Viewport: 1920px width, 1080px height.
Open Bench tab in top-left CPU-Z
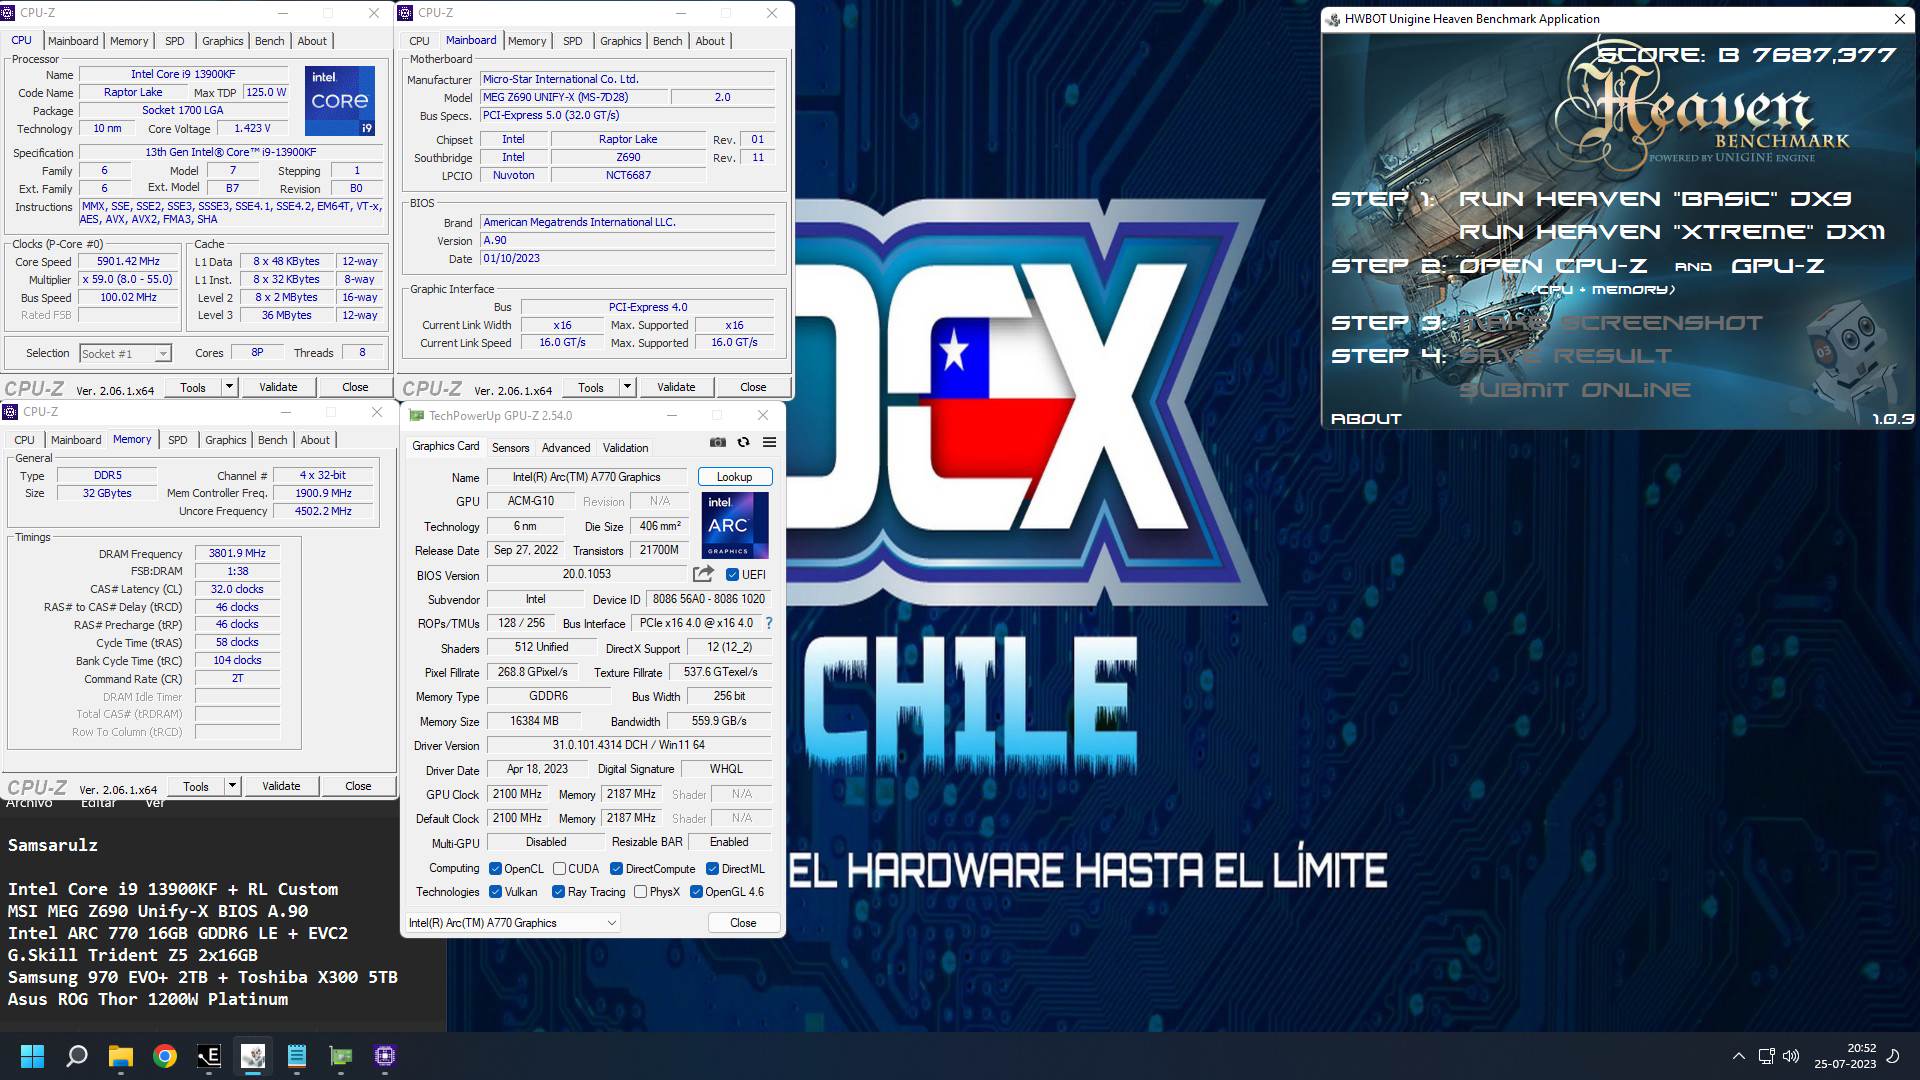(269, 41)
